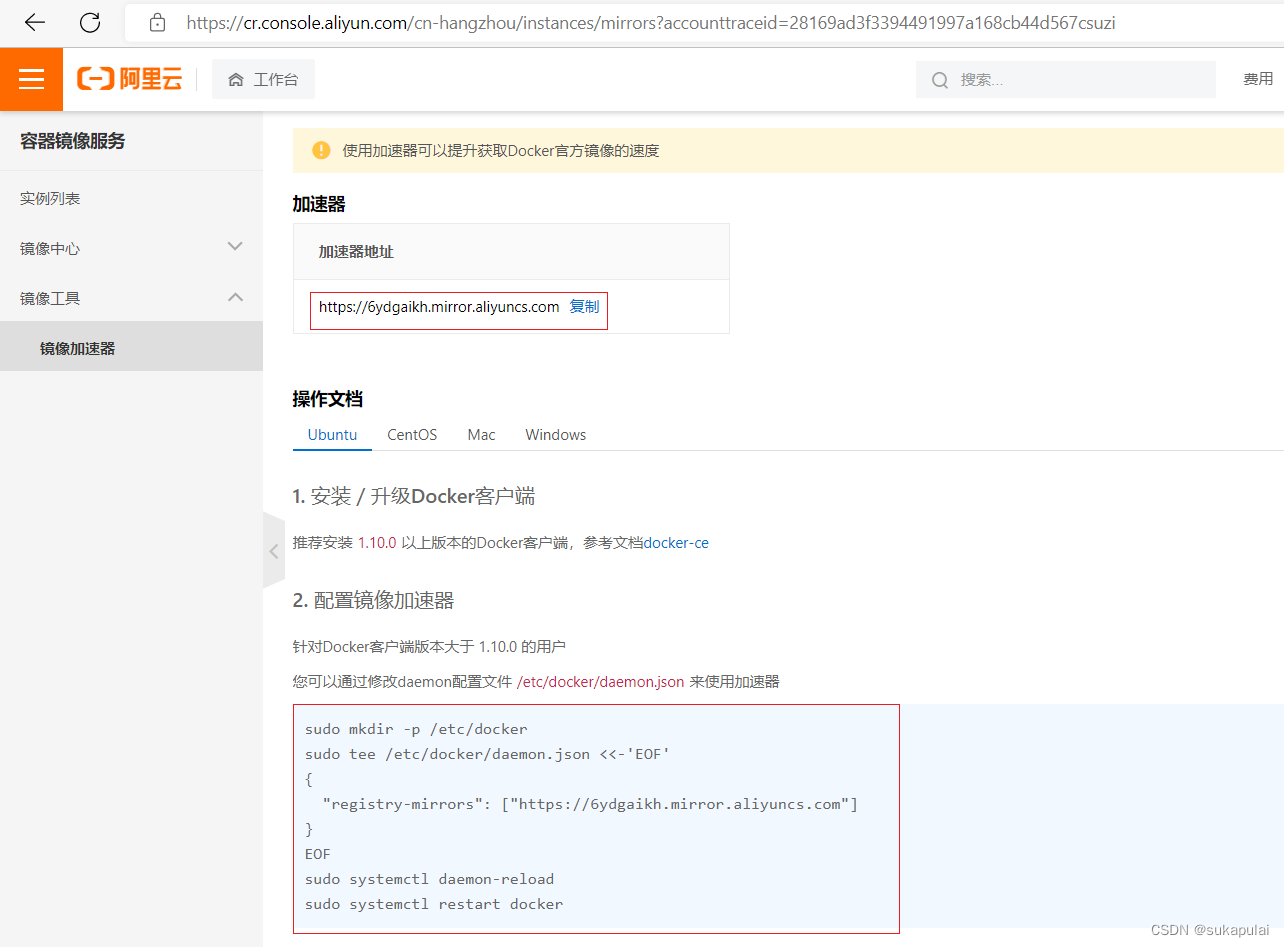
Task: Click the 'sudo tee /etc/docker/daemon.json' line
Action: click(487, 754)
